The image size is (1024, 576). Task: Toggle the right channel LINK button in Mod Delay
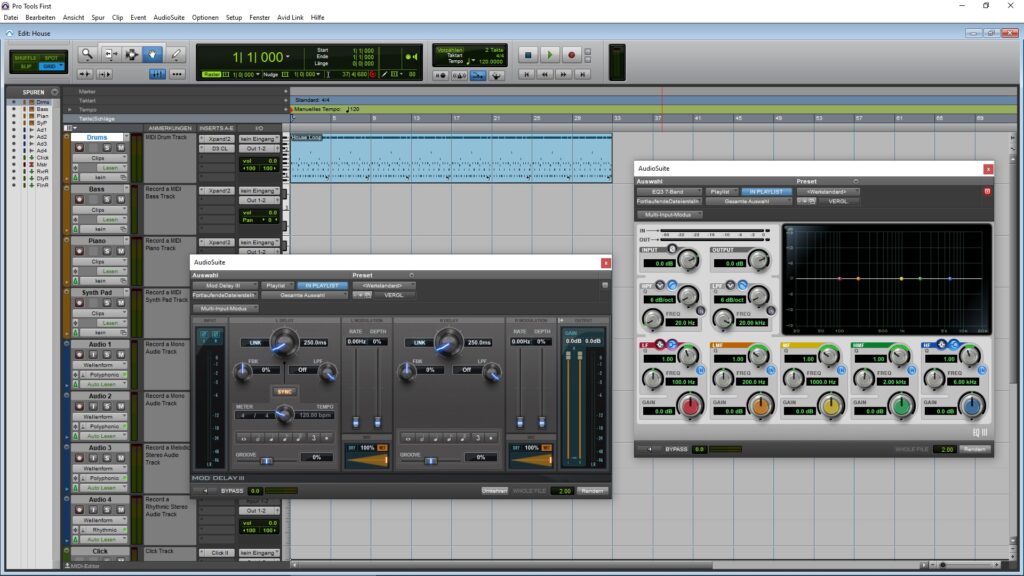click(x=419, y=343)
